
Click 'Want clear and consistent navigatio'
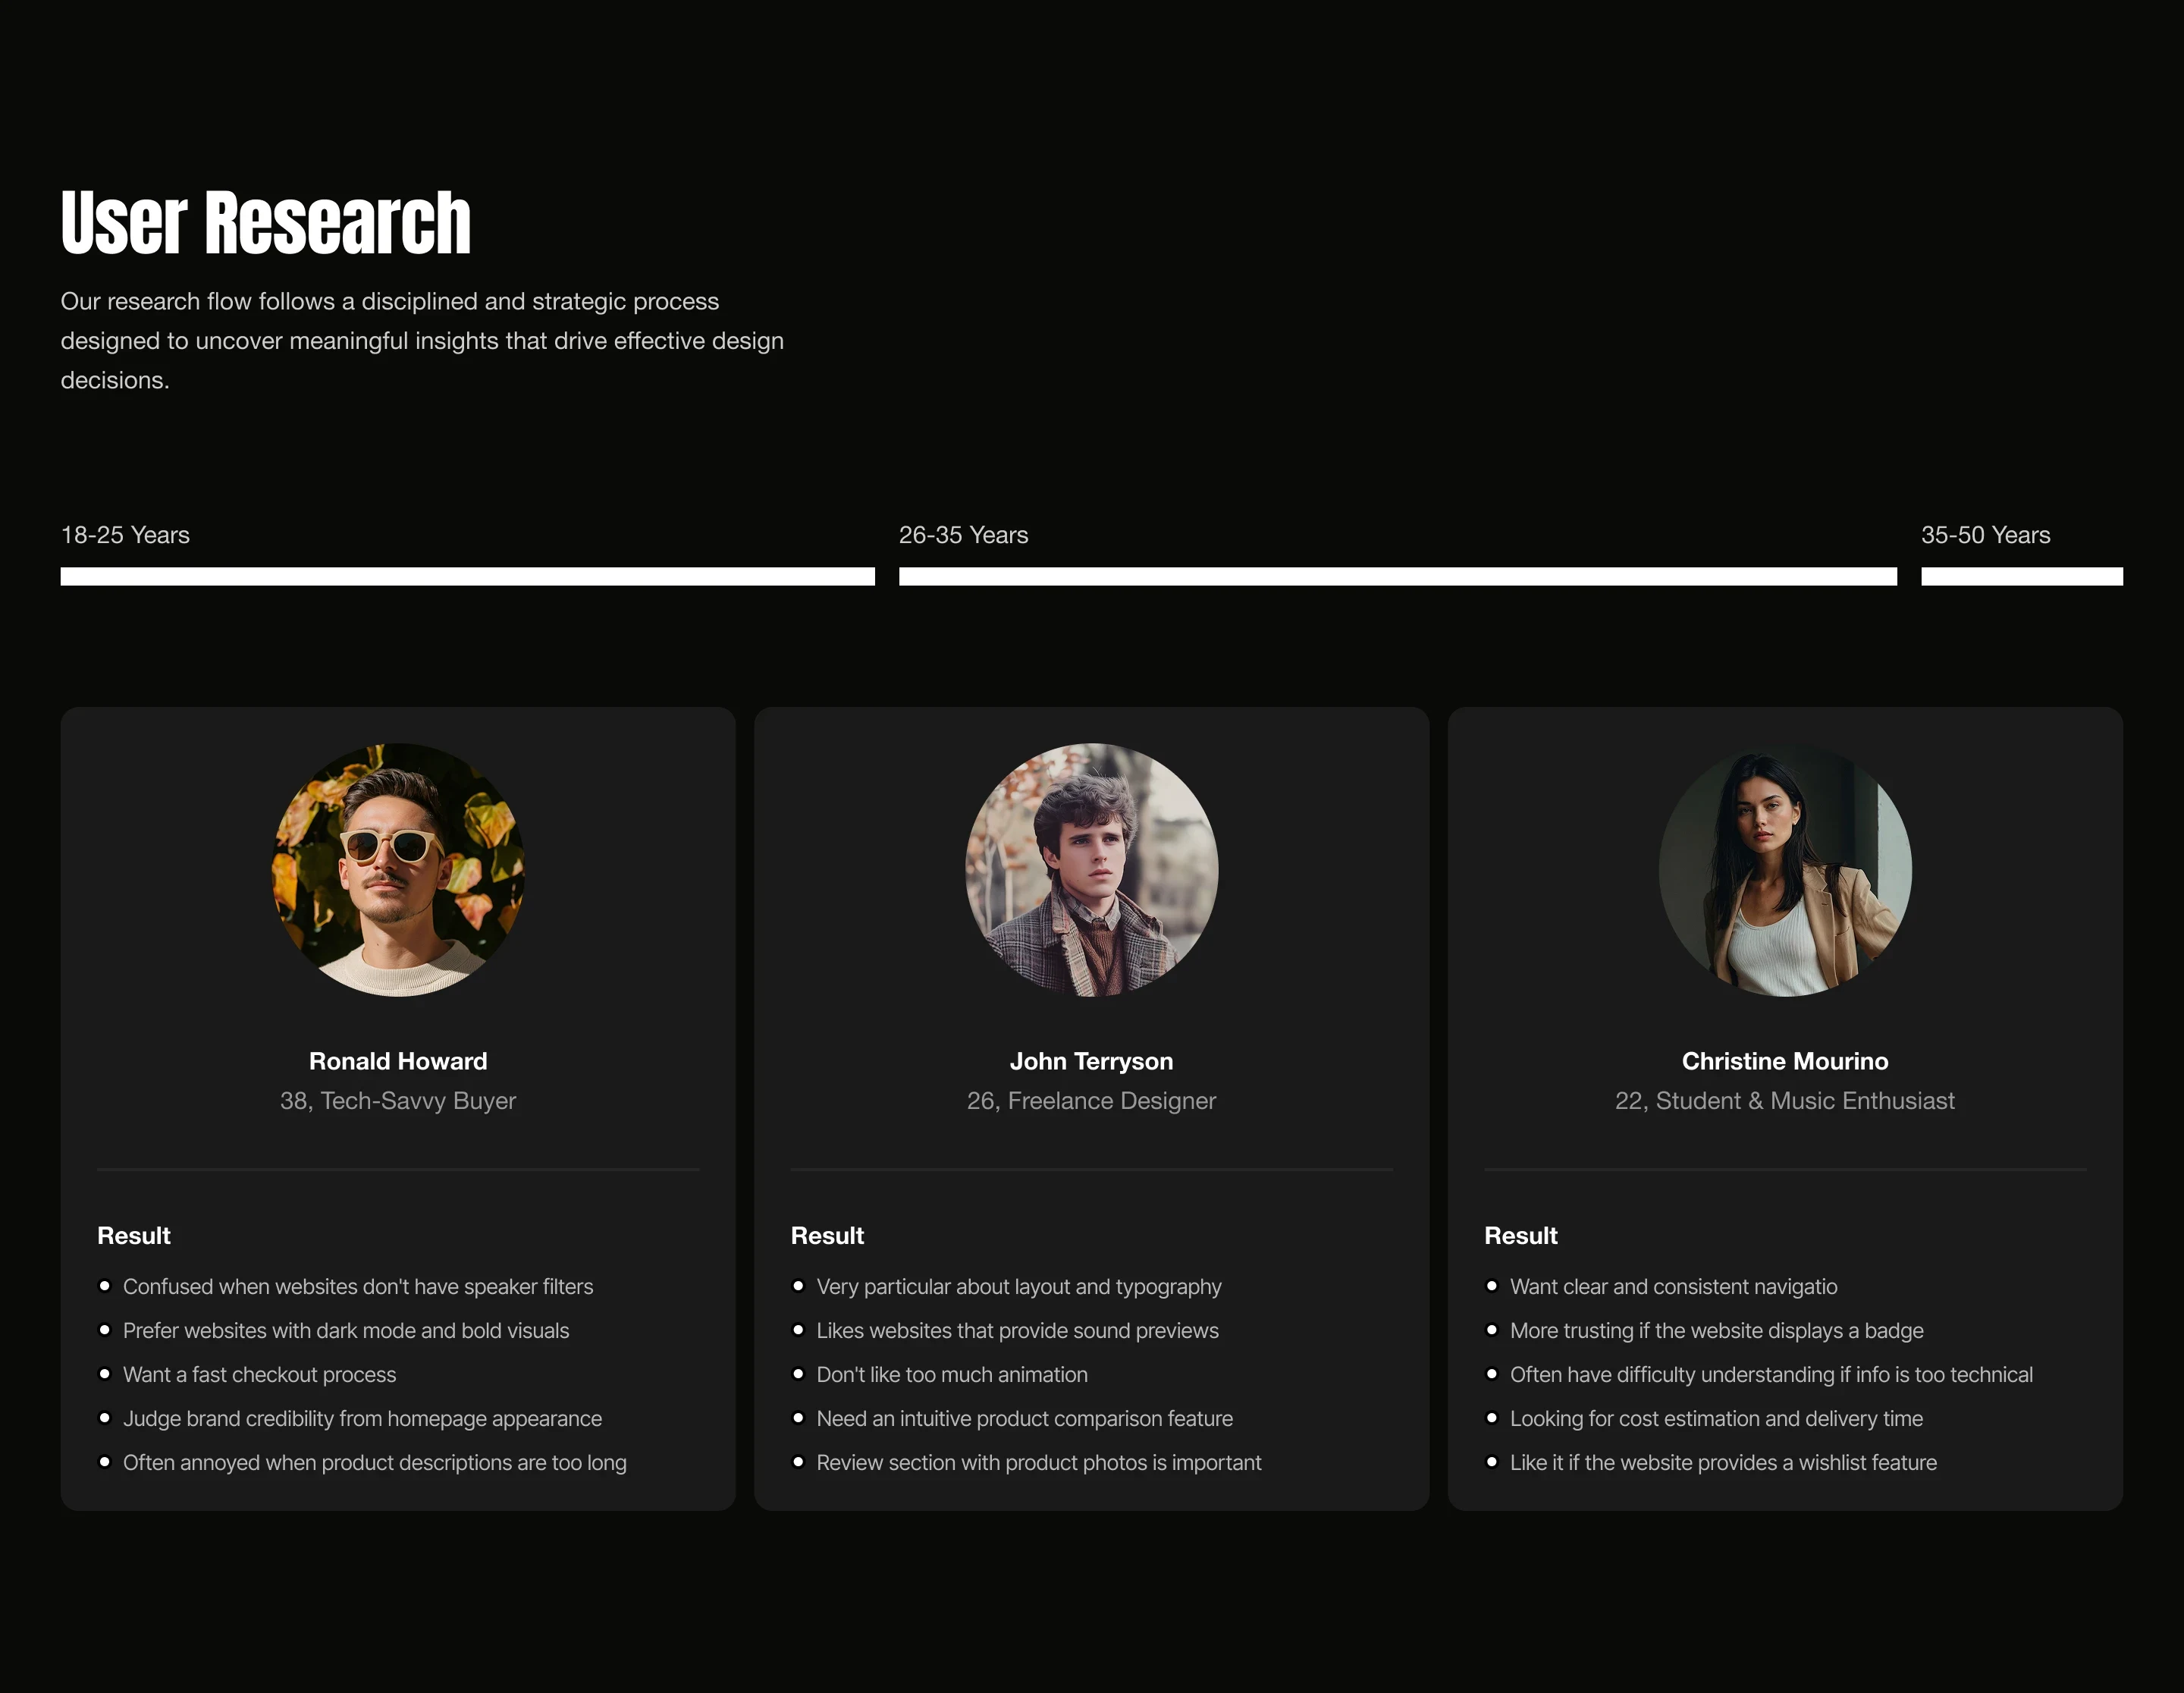[x=1673, y=1287]
